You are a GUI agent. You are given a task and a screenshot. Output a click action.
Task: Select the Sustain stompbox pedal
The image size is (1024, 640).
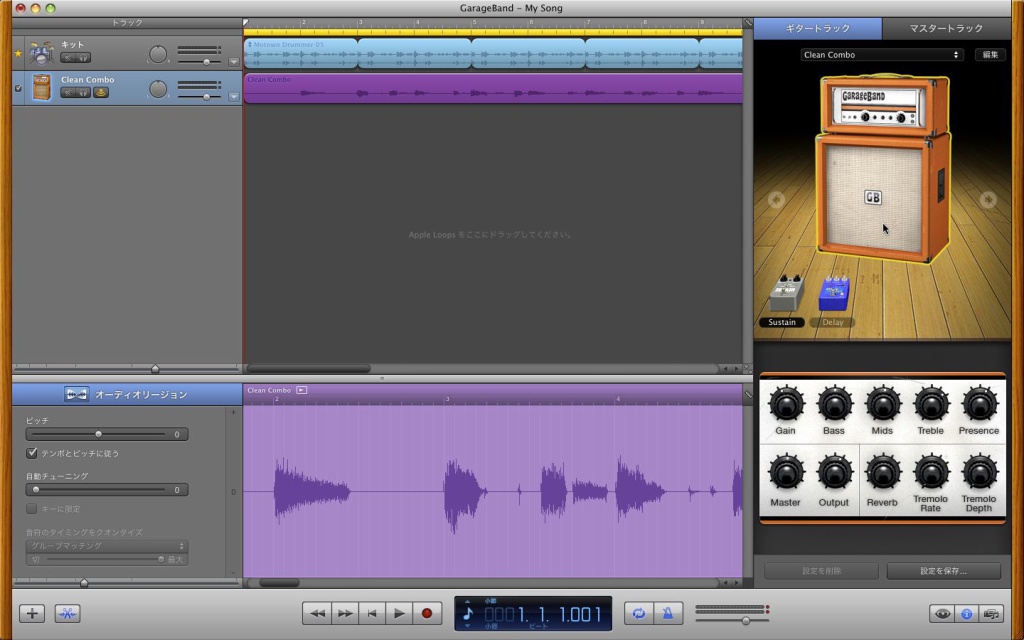pos(786,293)
